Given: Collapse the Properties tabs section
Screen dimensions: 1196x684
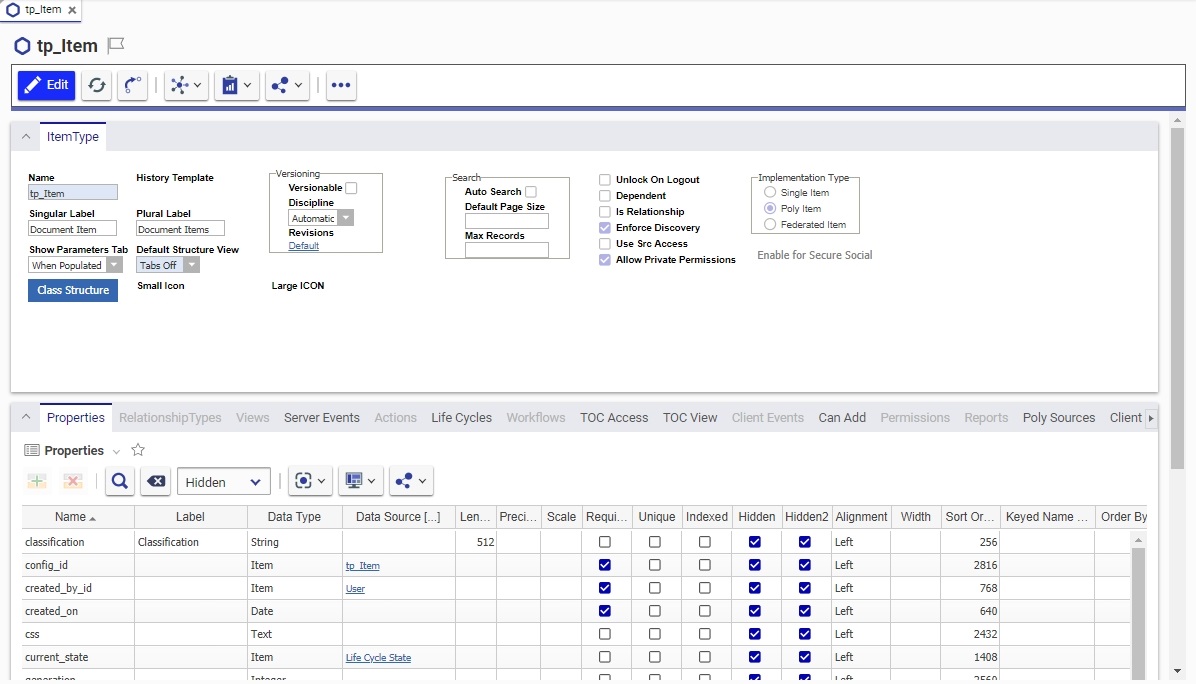Looking at the screenshot, I should pyautogui.click(x=26, y=417).
